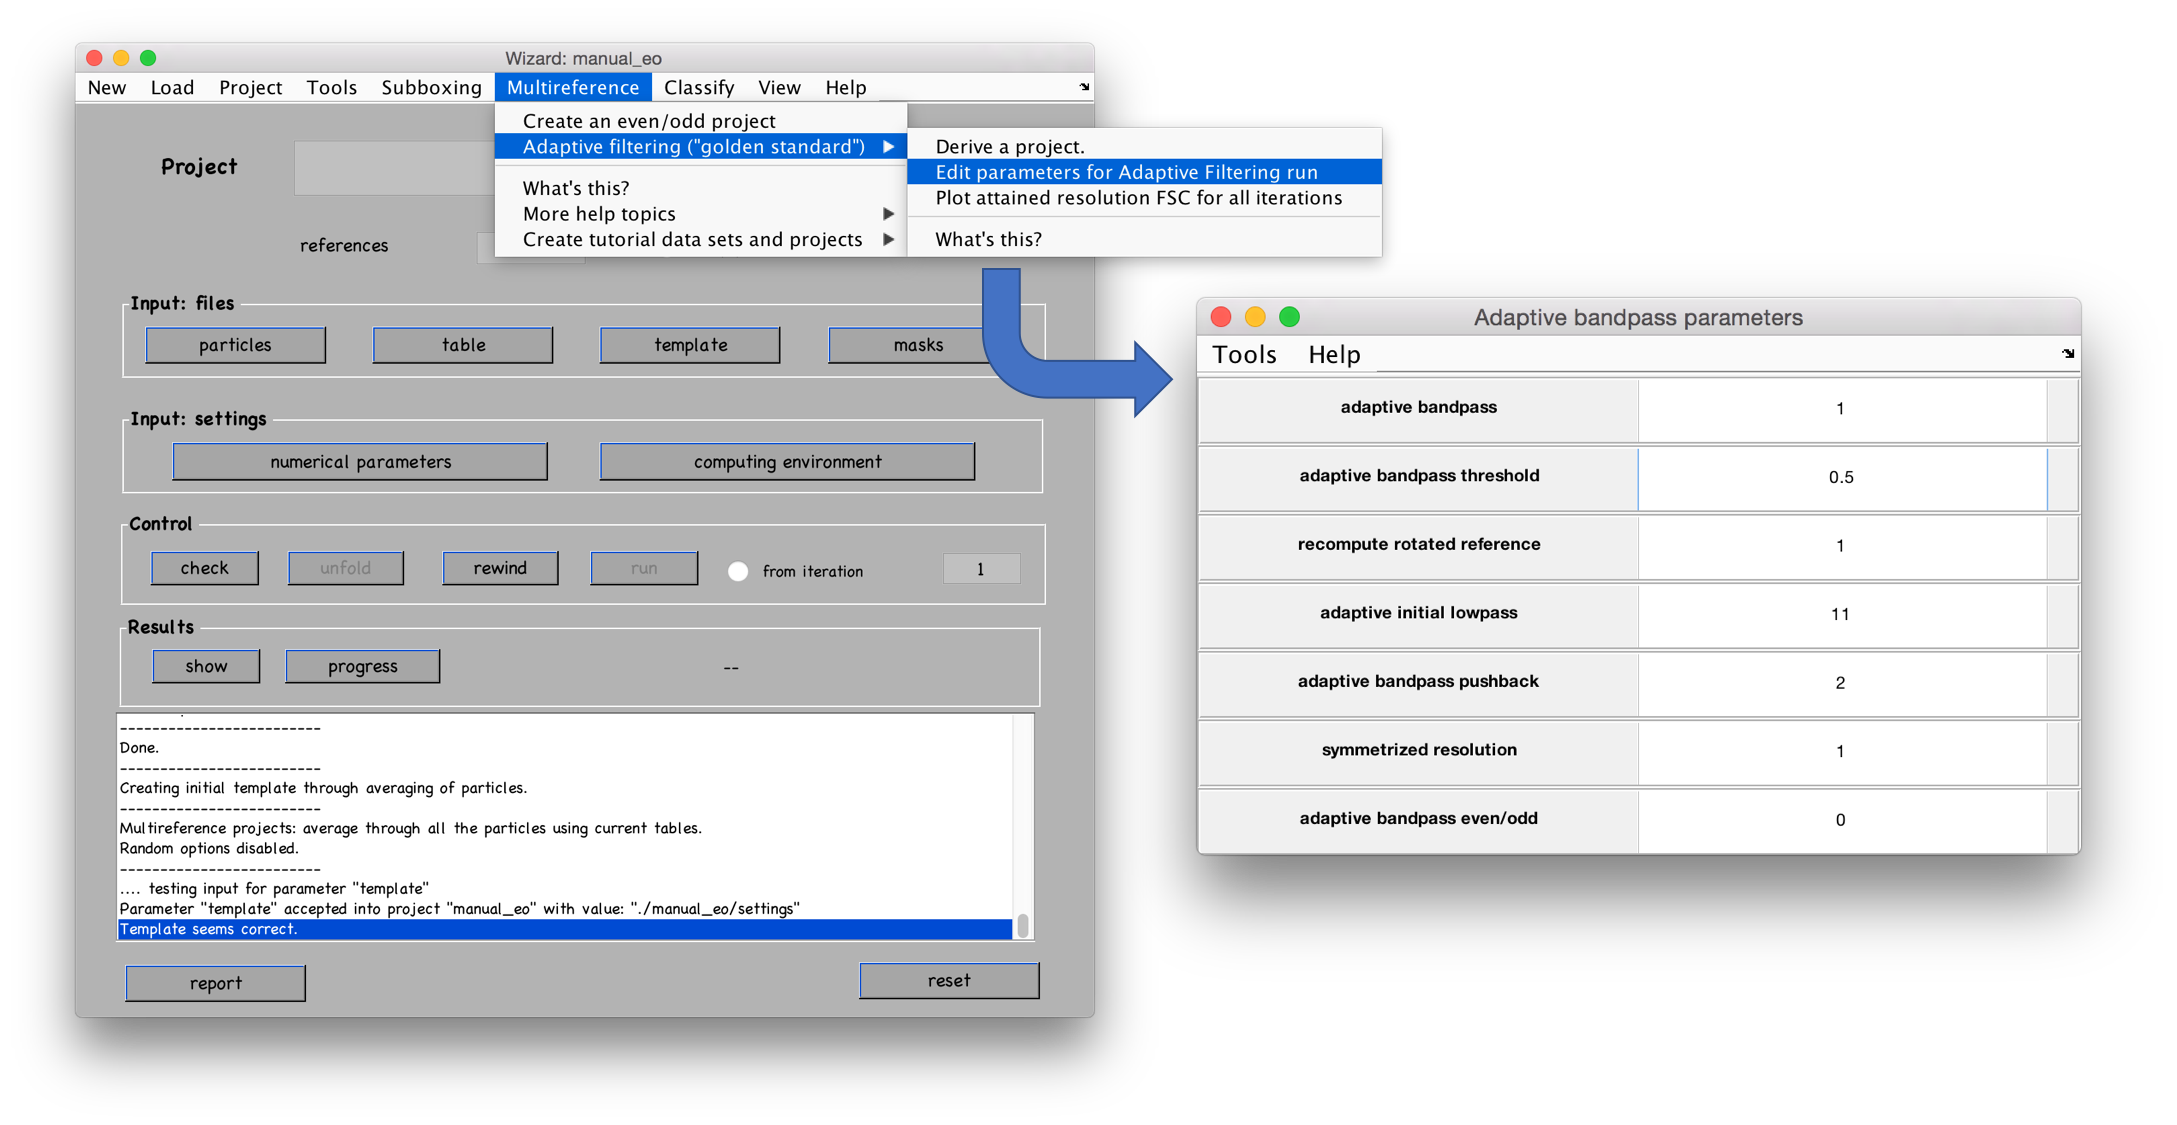Image resolution: width=2177 pixels, height=1125 pixels.
Task: Open the Classify menu
Action: click(x=699, y=88)
